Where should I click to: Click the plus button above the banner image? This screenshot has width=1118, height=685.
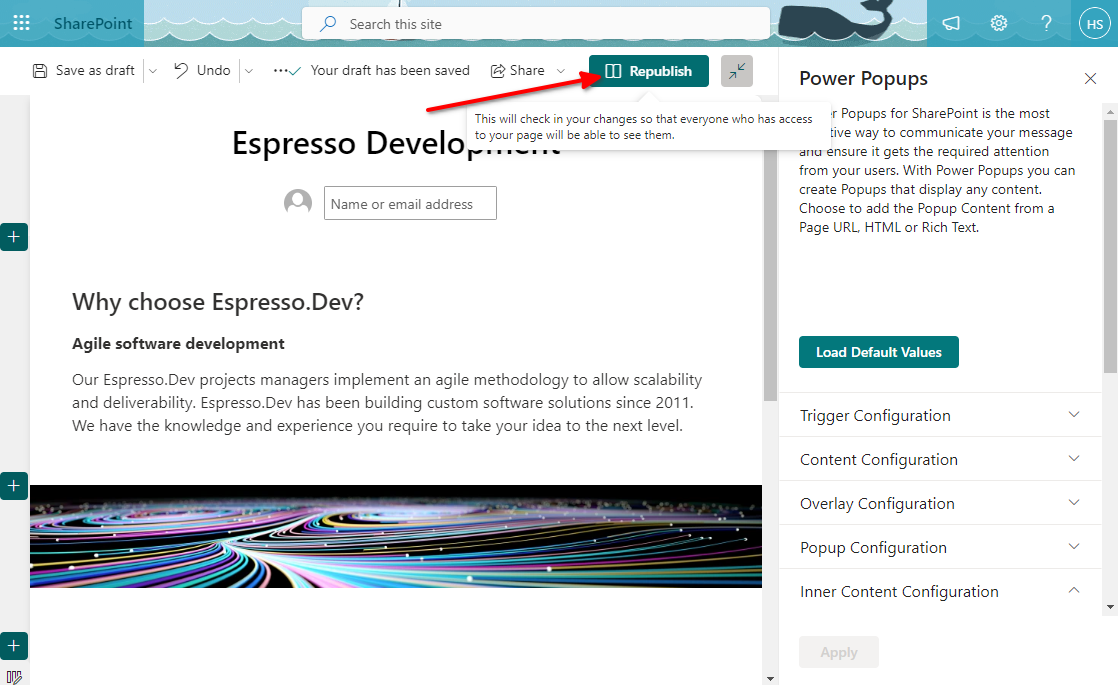(x=14, y=486)
